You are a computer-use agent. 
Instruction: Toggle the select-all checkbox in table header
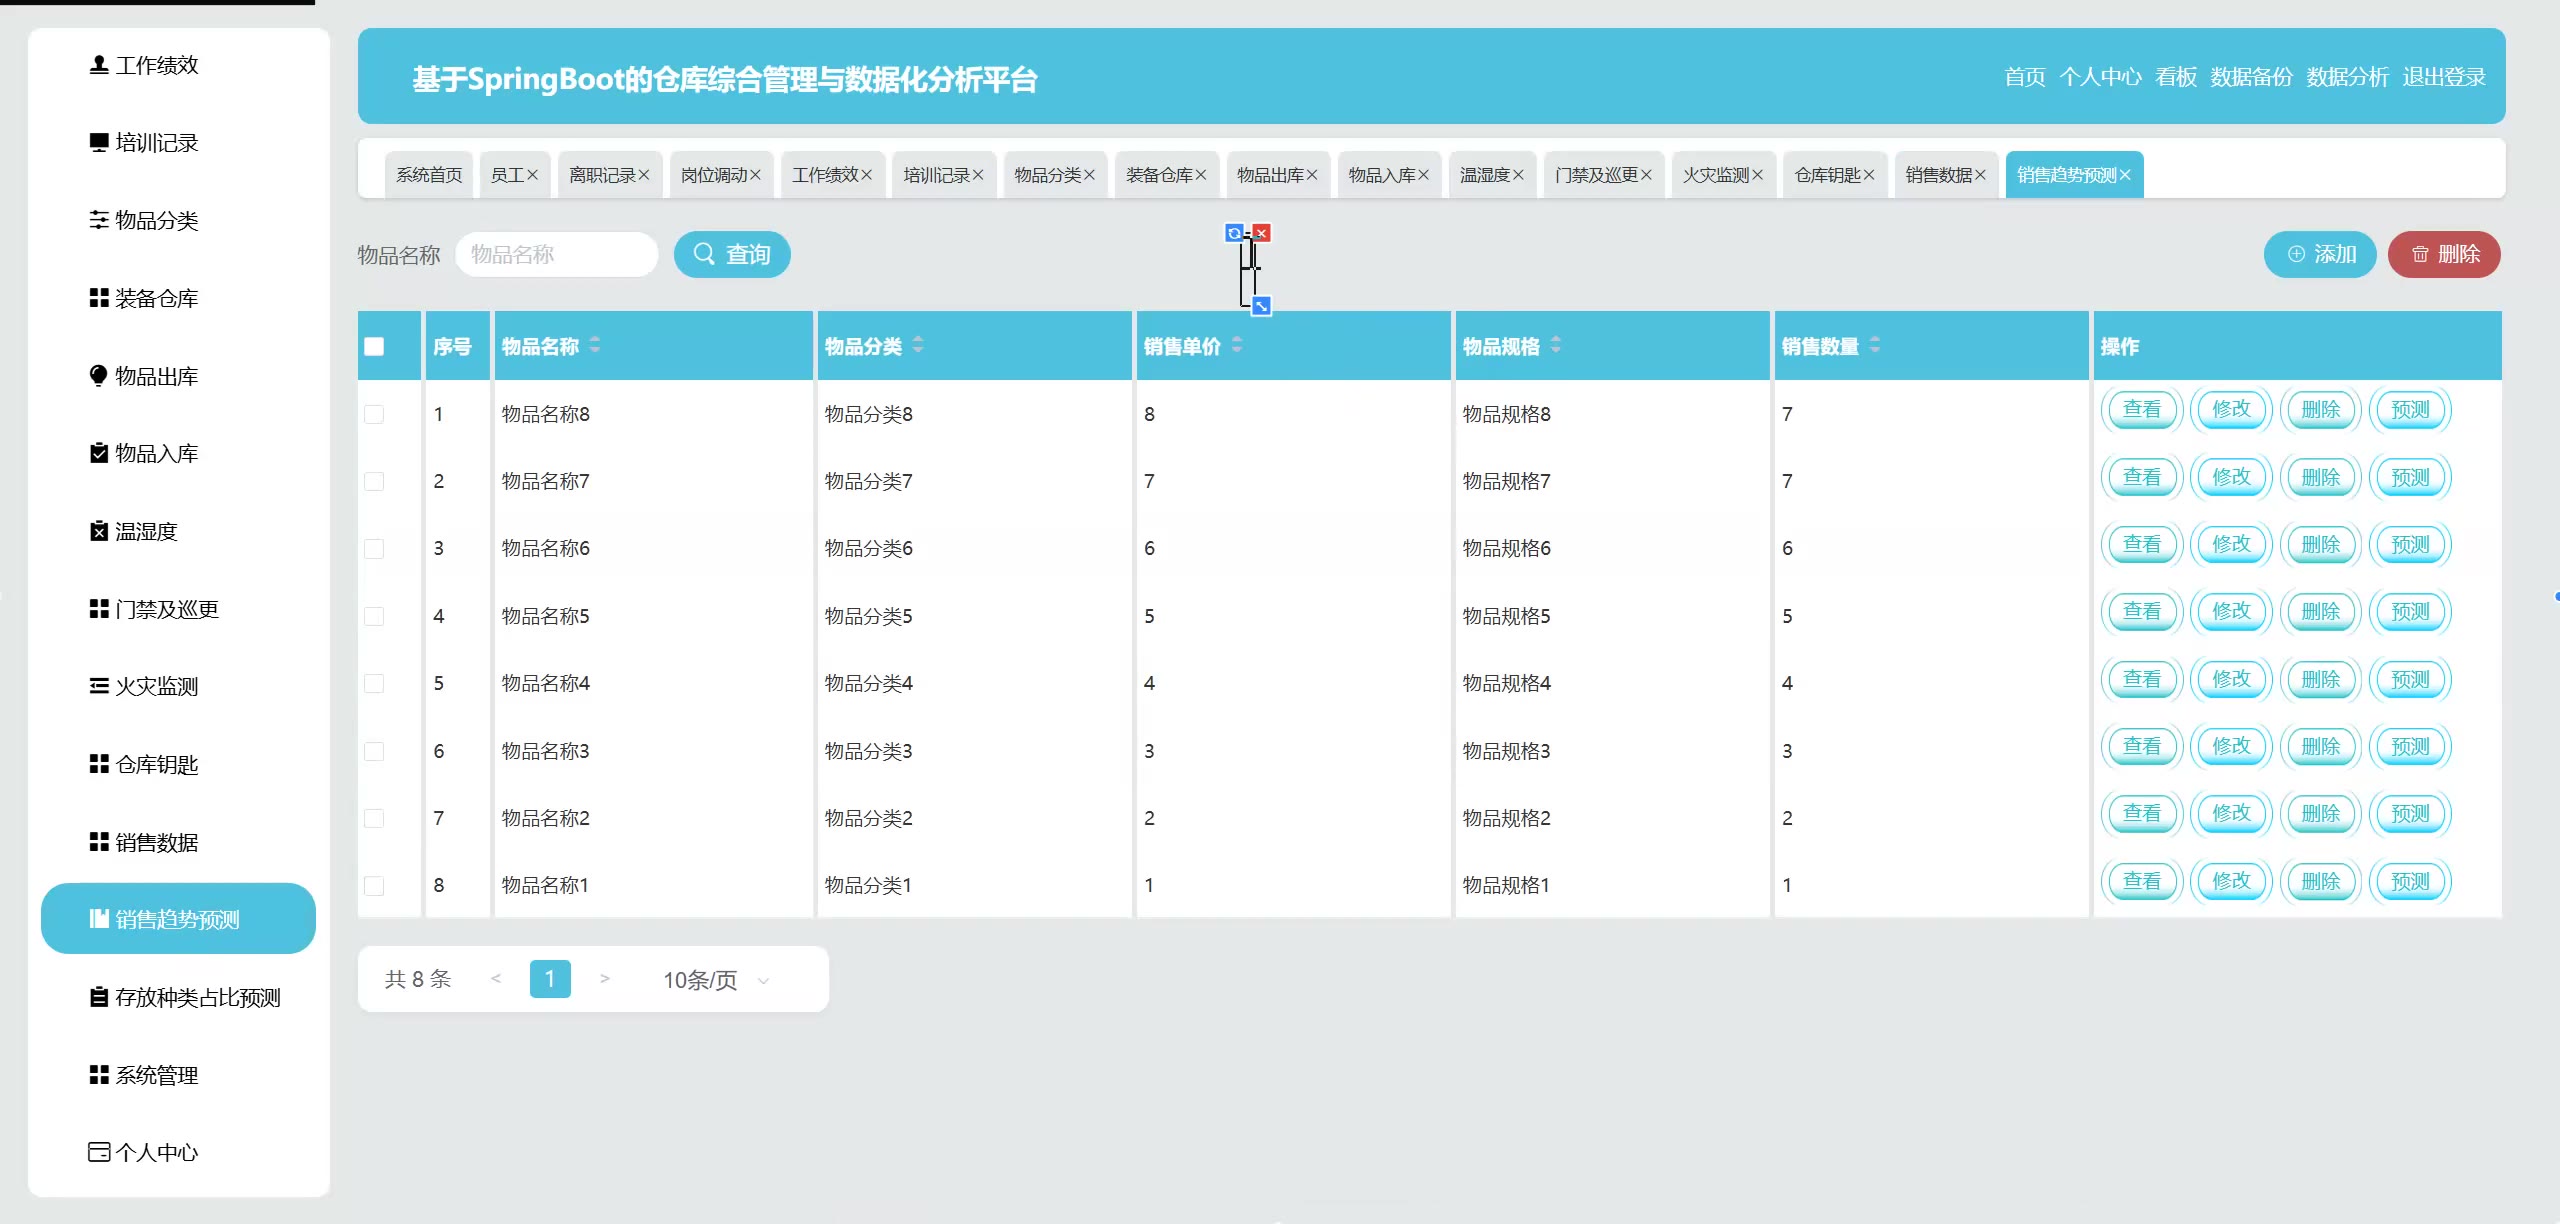pyautogui.click(x=374, y=346)
